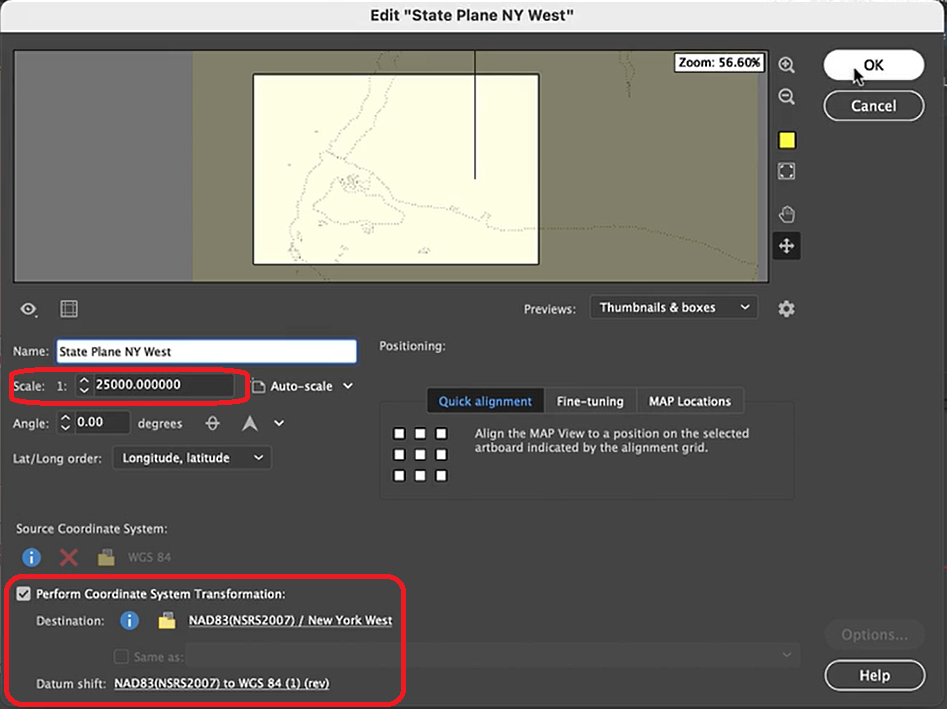Viewport: 947px width, 709px height.
Task: Switch to the MAP Locations tab
Action: [x=689, y=401]
